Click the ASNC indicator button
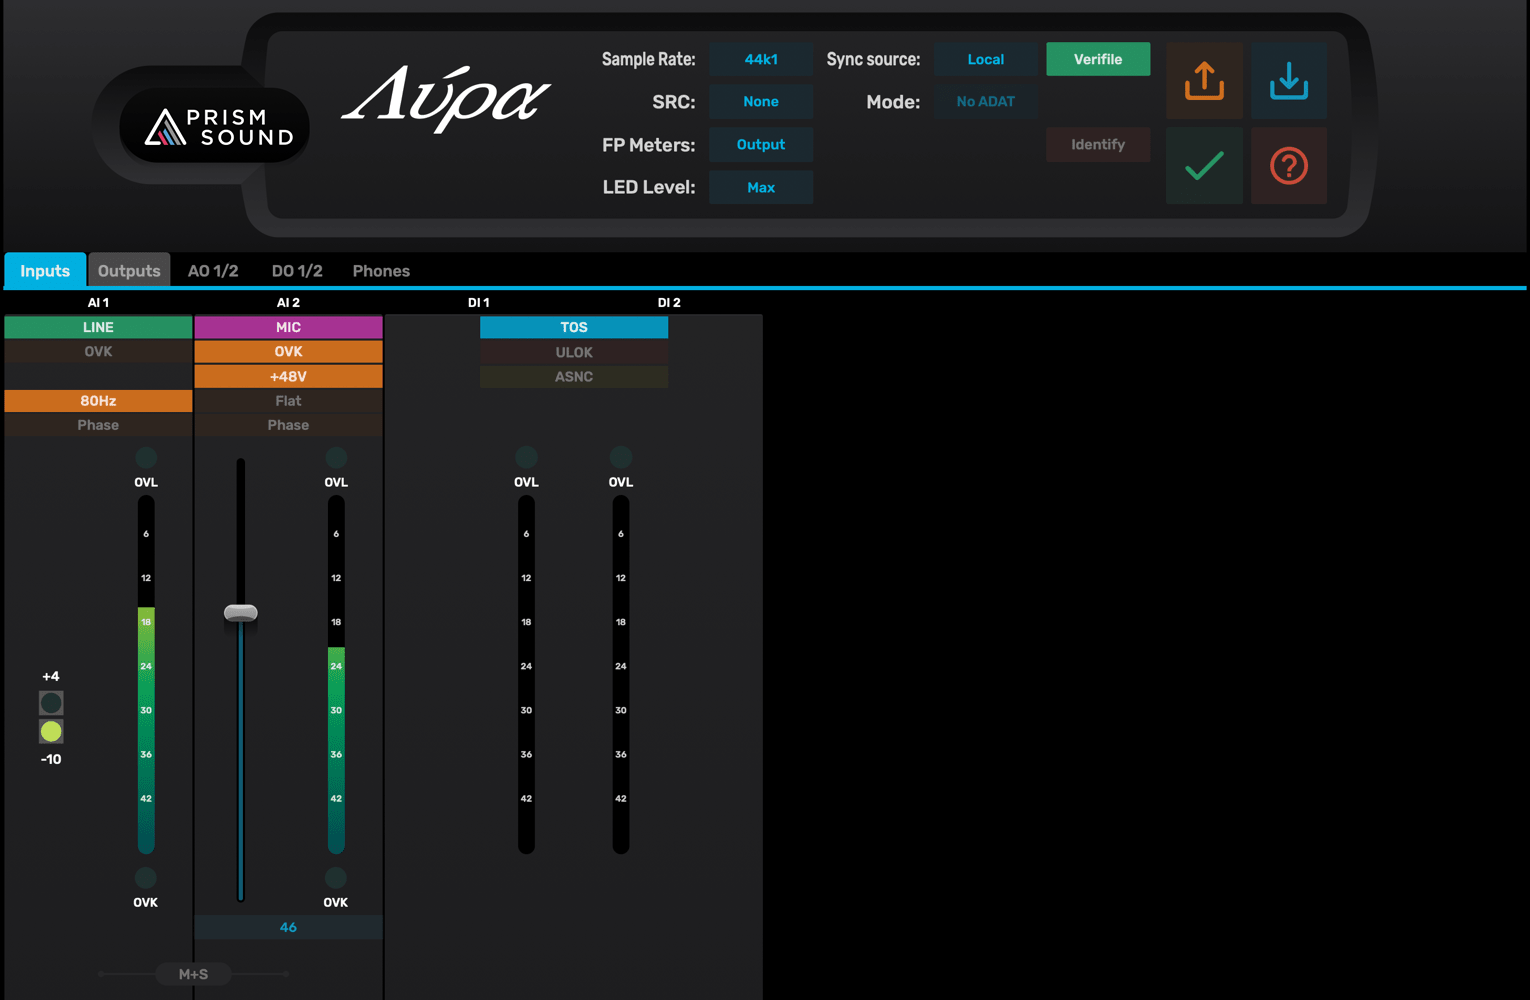The height and width of the screenshot is (1000, 1530). click(574, 377)
